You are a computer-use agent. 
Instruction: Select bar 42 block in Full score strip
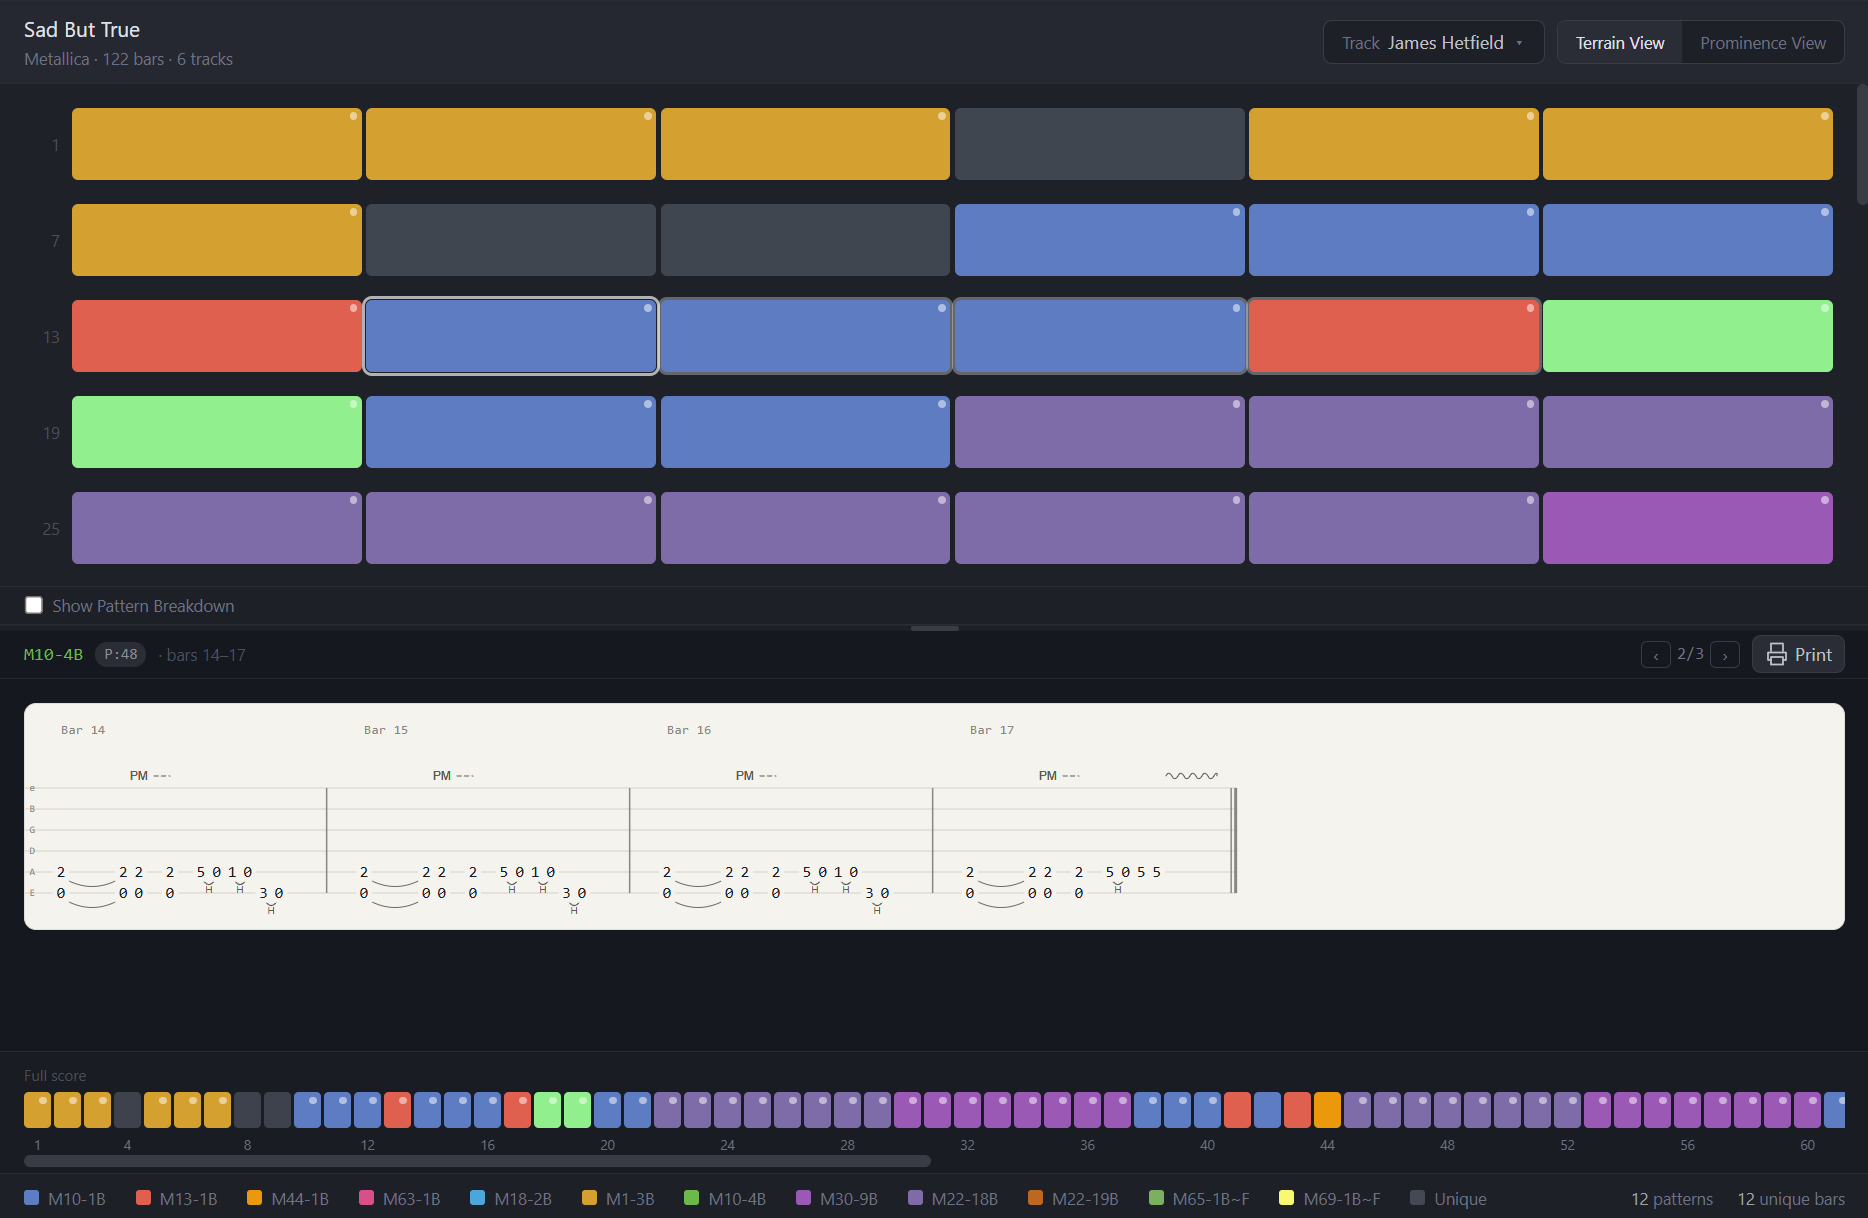click(x=1267, y=1109)
